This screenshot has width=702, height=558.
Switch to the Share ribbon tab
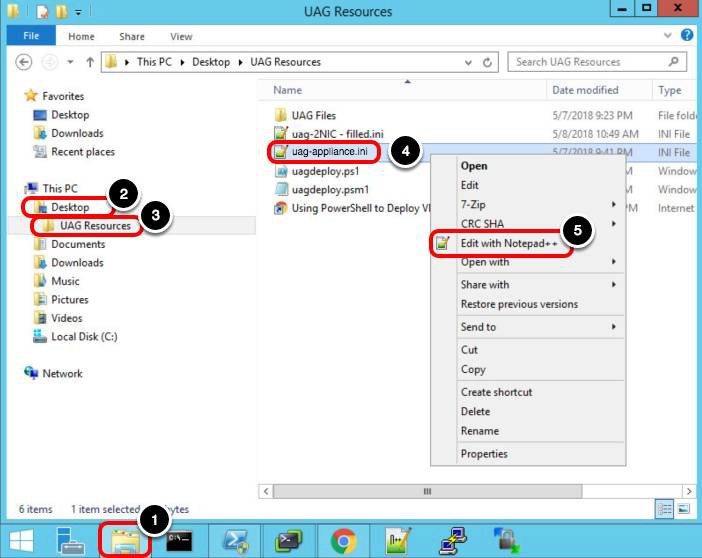coord(132,36)
